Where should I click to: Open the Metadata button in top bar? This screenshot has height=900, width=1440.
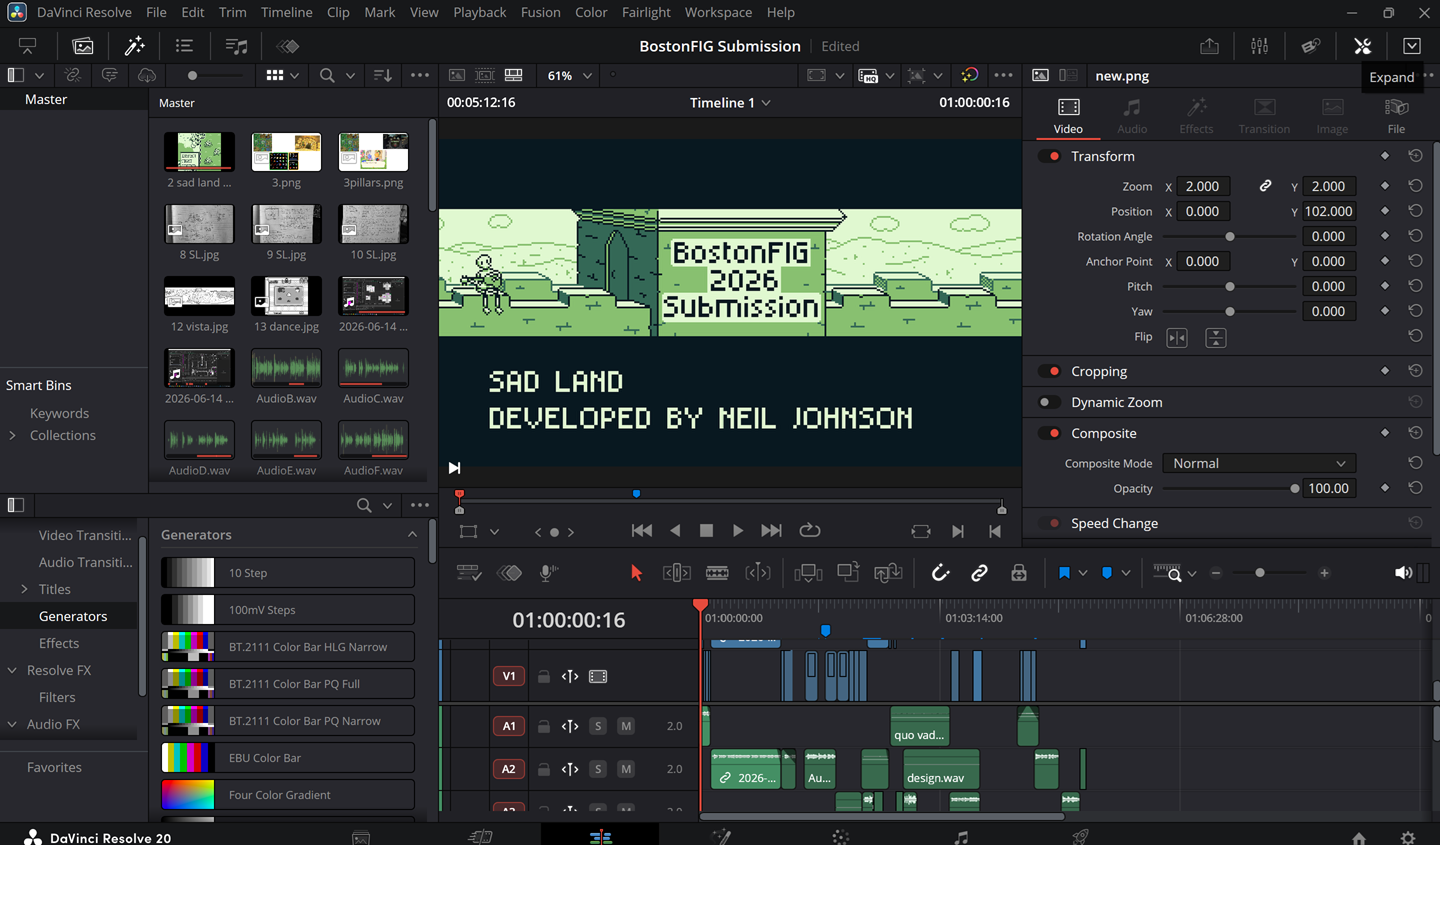[x=1310, y=46]
